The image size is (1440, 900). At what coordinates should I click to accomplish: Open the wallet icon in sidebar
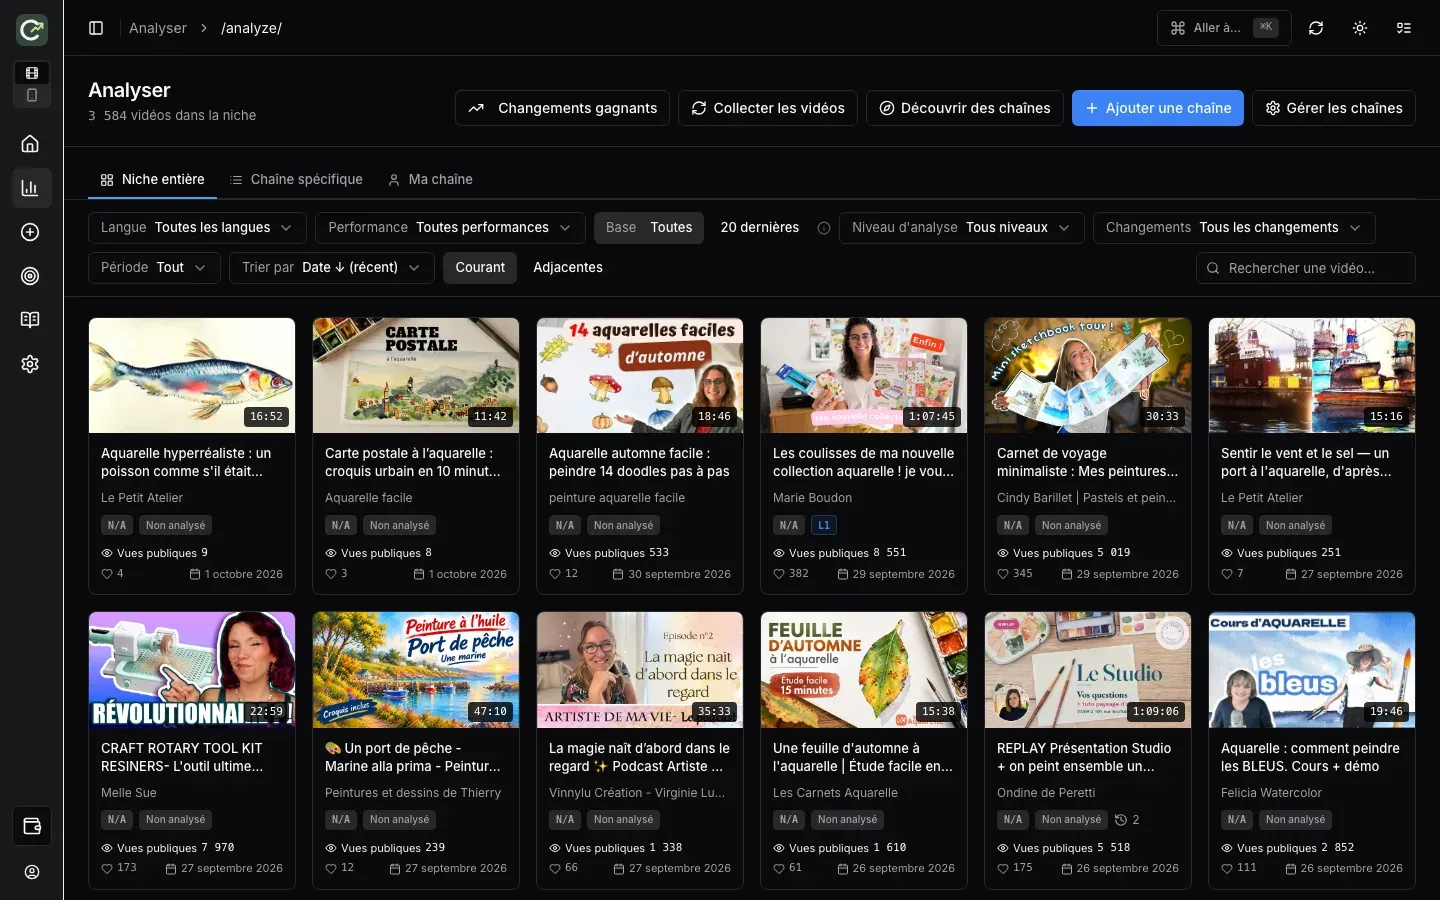31,826
